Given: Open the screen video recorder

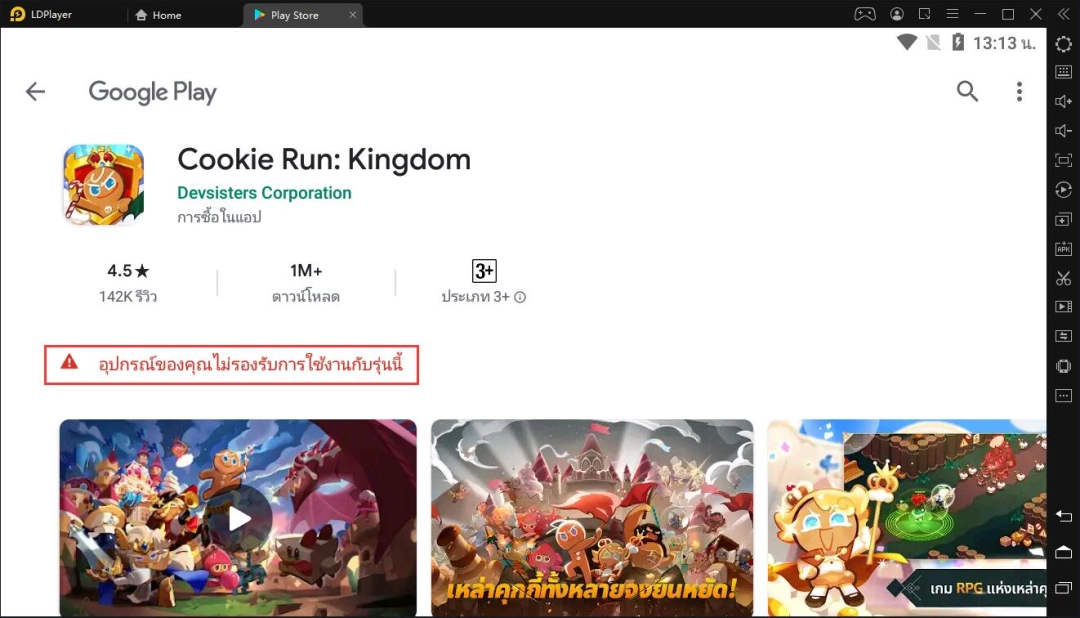Looking at the screenshot, I should (1063, 306).
